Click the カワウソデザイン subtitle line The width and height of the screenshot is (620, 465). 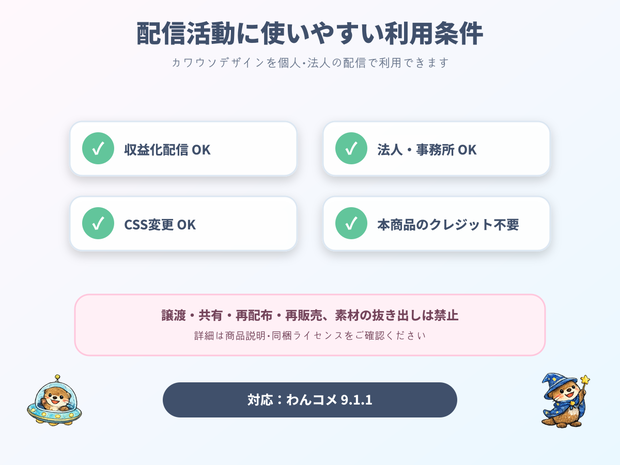(x=310, y=62)
